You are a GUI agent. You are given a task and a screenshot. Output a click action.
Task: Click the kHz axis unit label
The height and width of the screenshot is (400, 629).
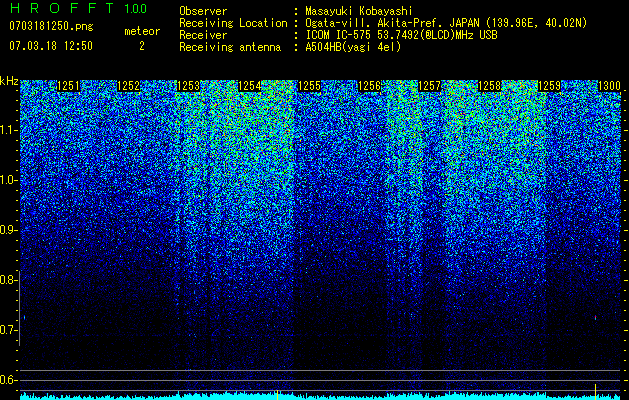pyautogui.click(x=9, y=81)
